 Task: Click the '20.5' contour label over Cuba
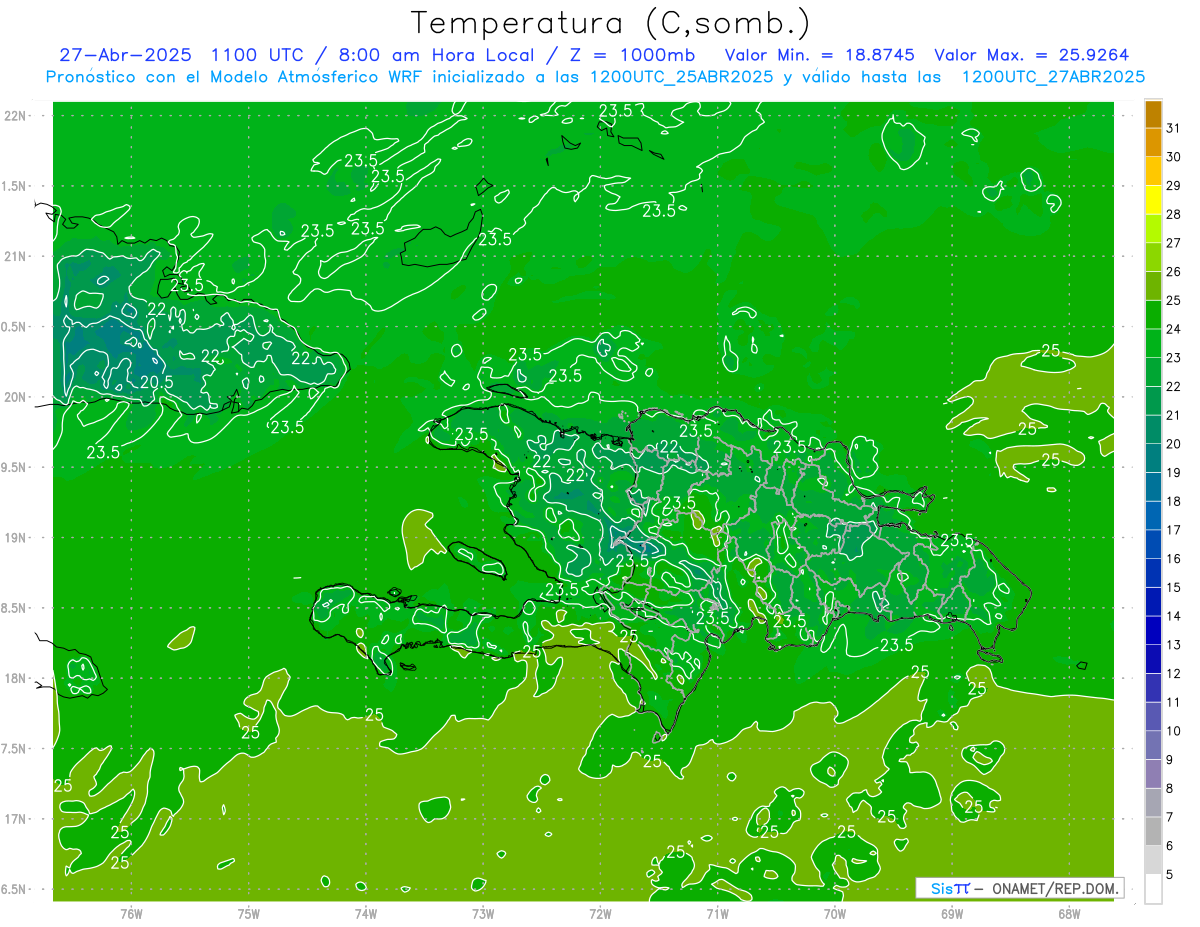pos(156,382)
